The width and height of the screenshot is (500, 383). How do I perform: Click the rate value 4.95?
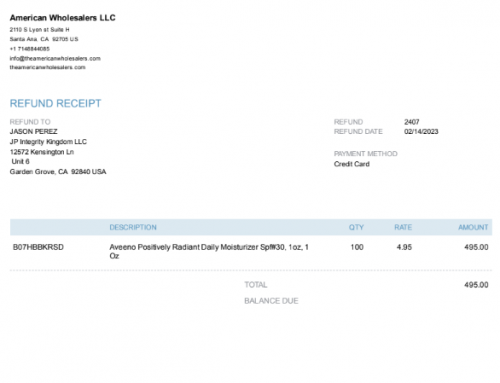(404, 247)
